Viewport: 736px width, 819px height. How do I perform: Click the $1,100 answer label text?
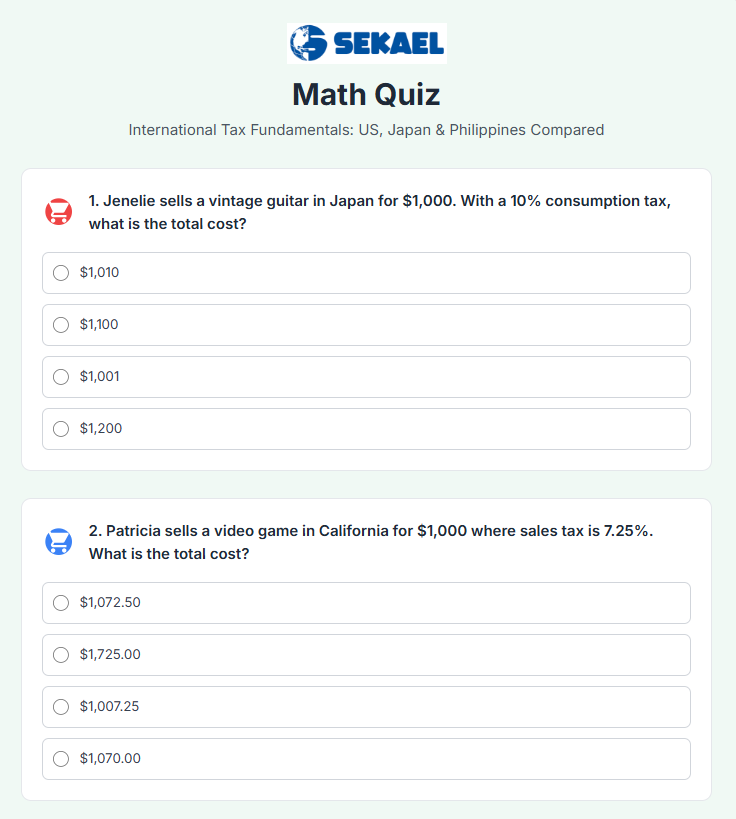pos(99,325)
